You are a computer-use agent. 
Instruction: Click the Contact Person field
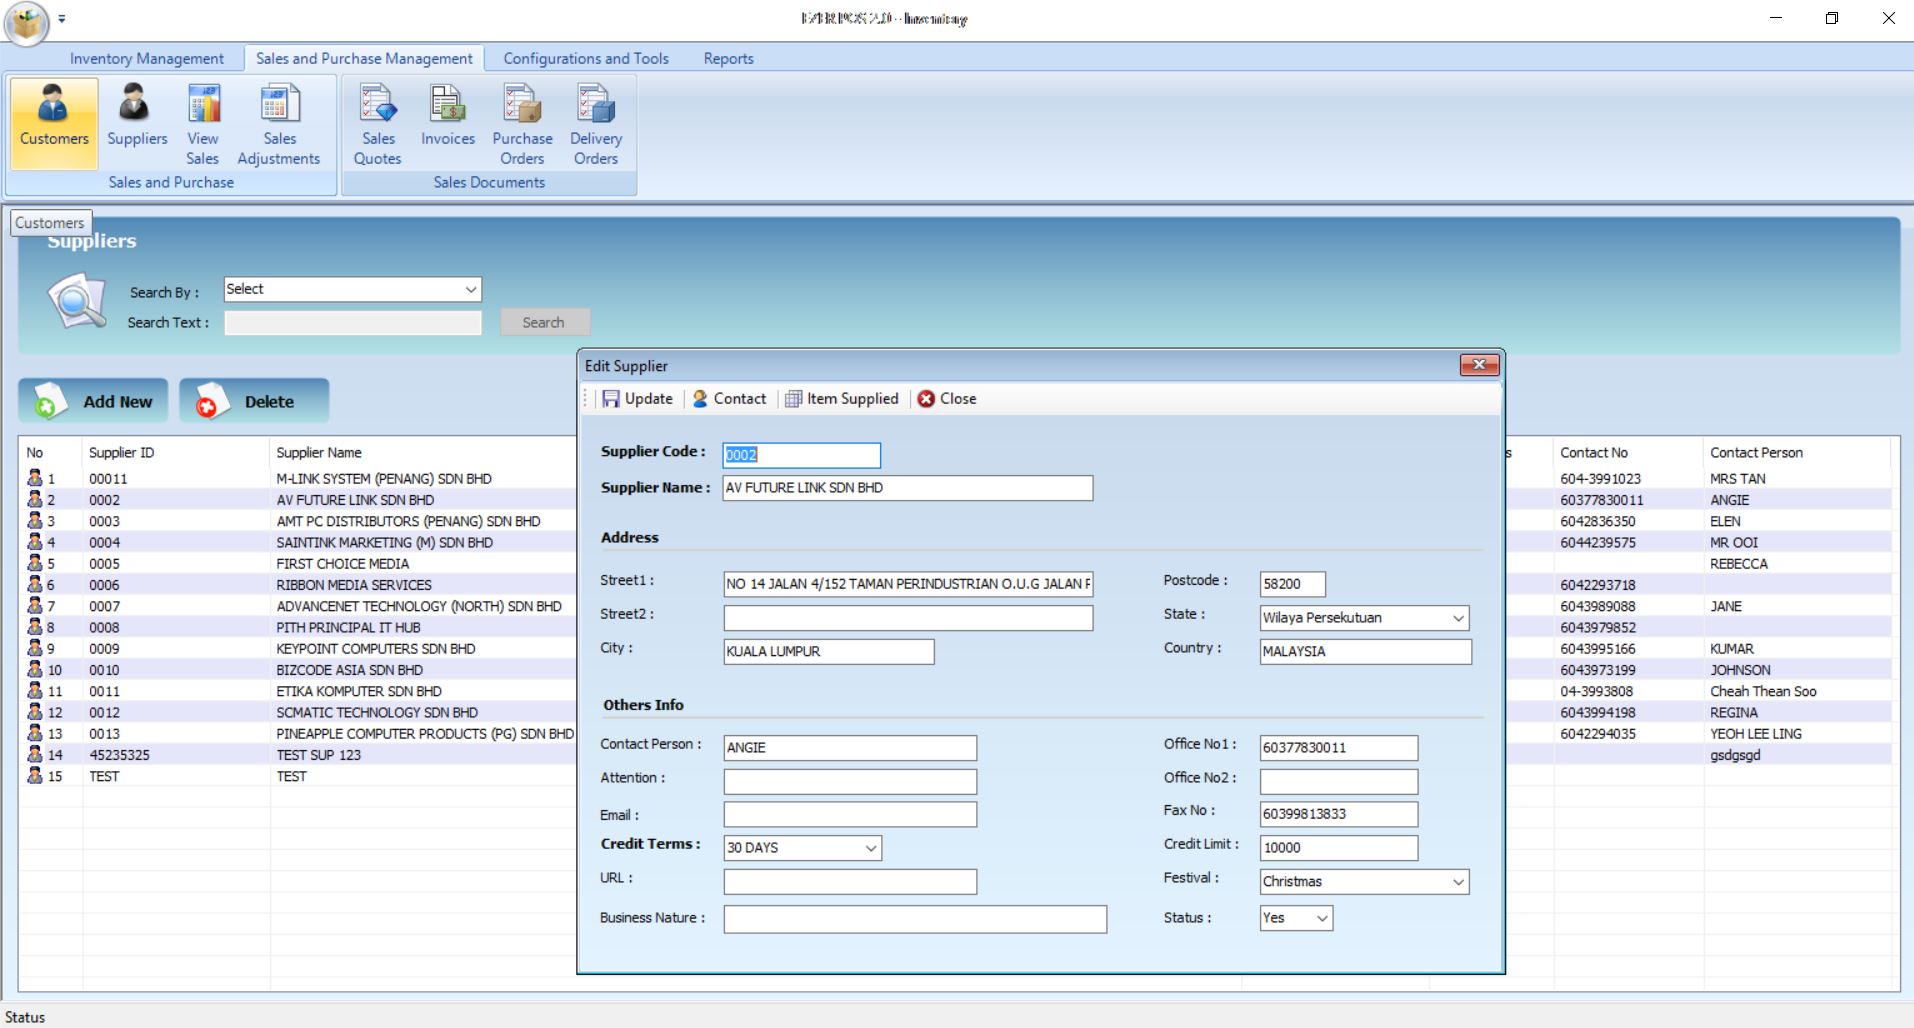point(850,748)
